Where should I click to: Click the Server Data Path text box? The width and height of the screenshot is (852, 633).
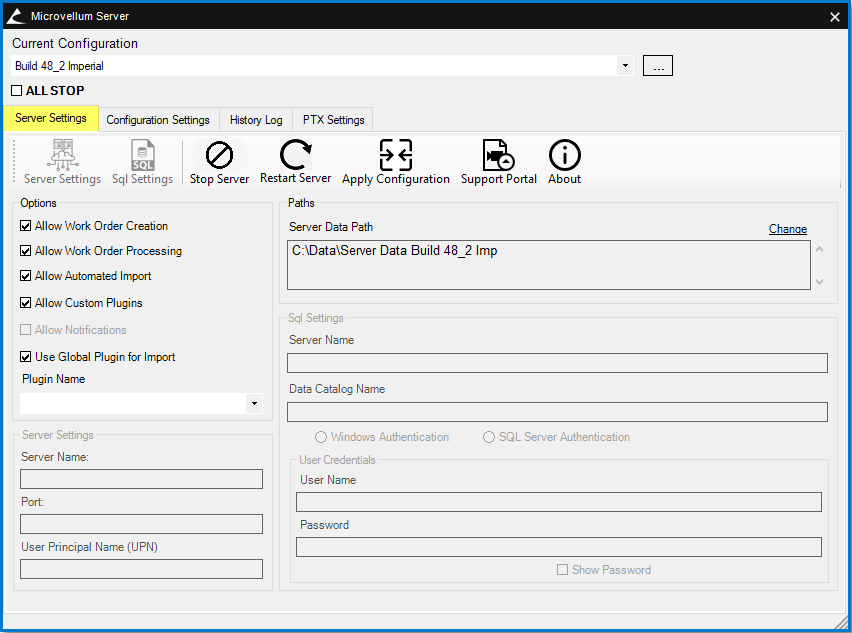coord(548,265)
